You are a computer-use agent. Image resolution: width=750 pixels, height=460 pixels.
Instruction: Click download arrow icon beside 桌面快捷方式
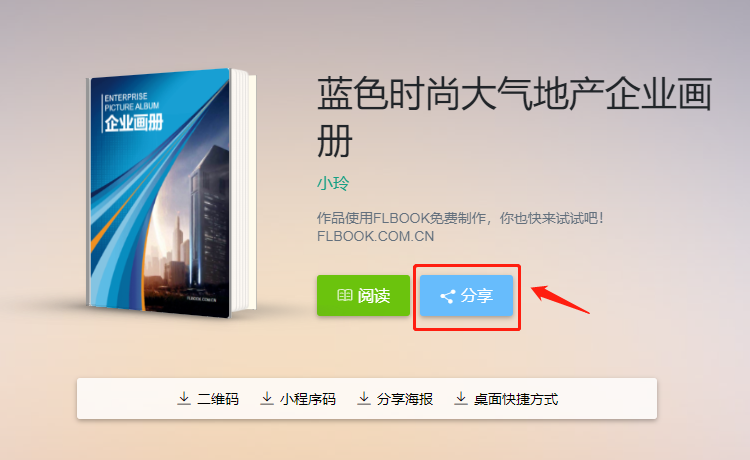point(461,398)
